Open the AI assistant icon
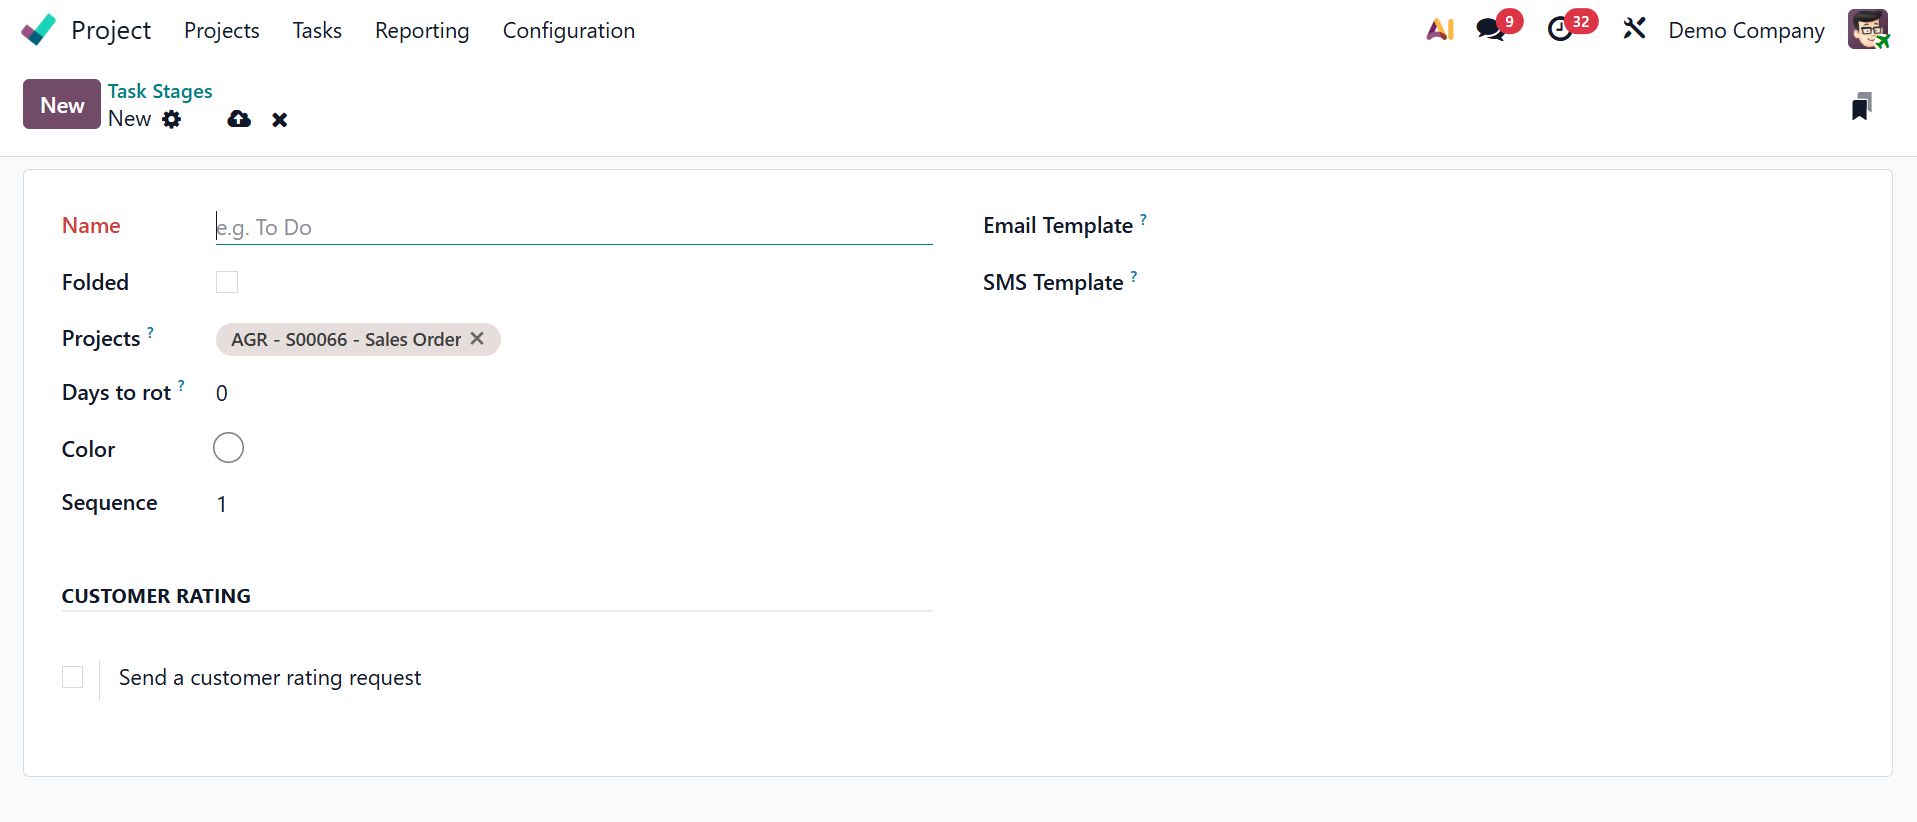 point(1440,30)
